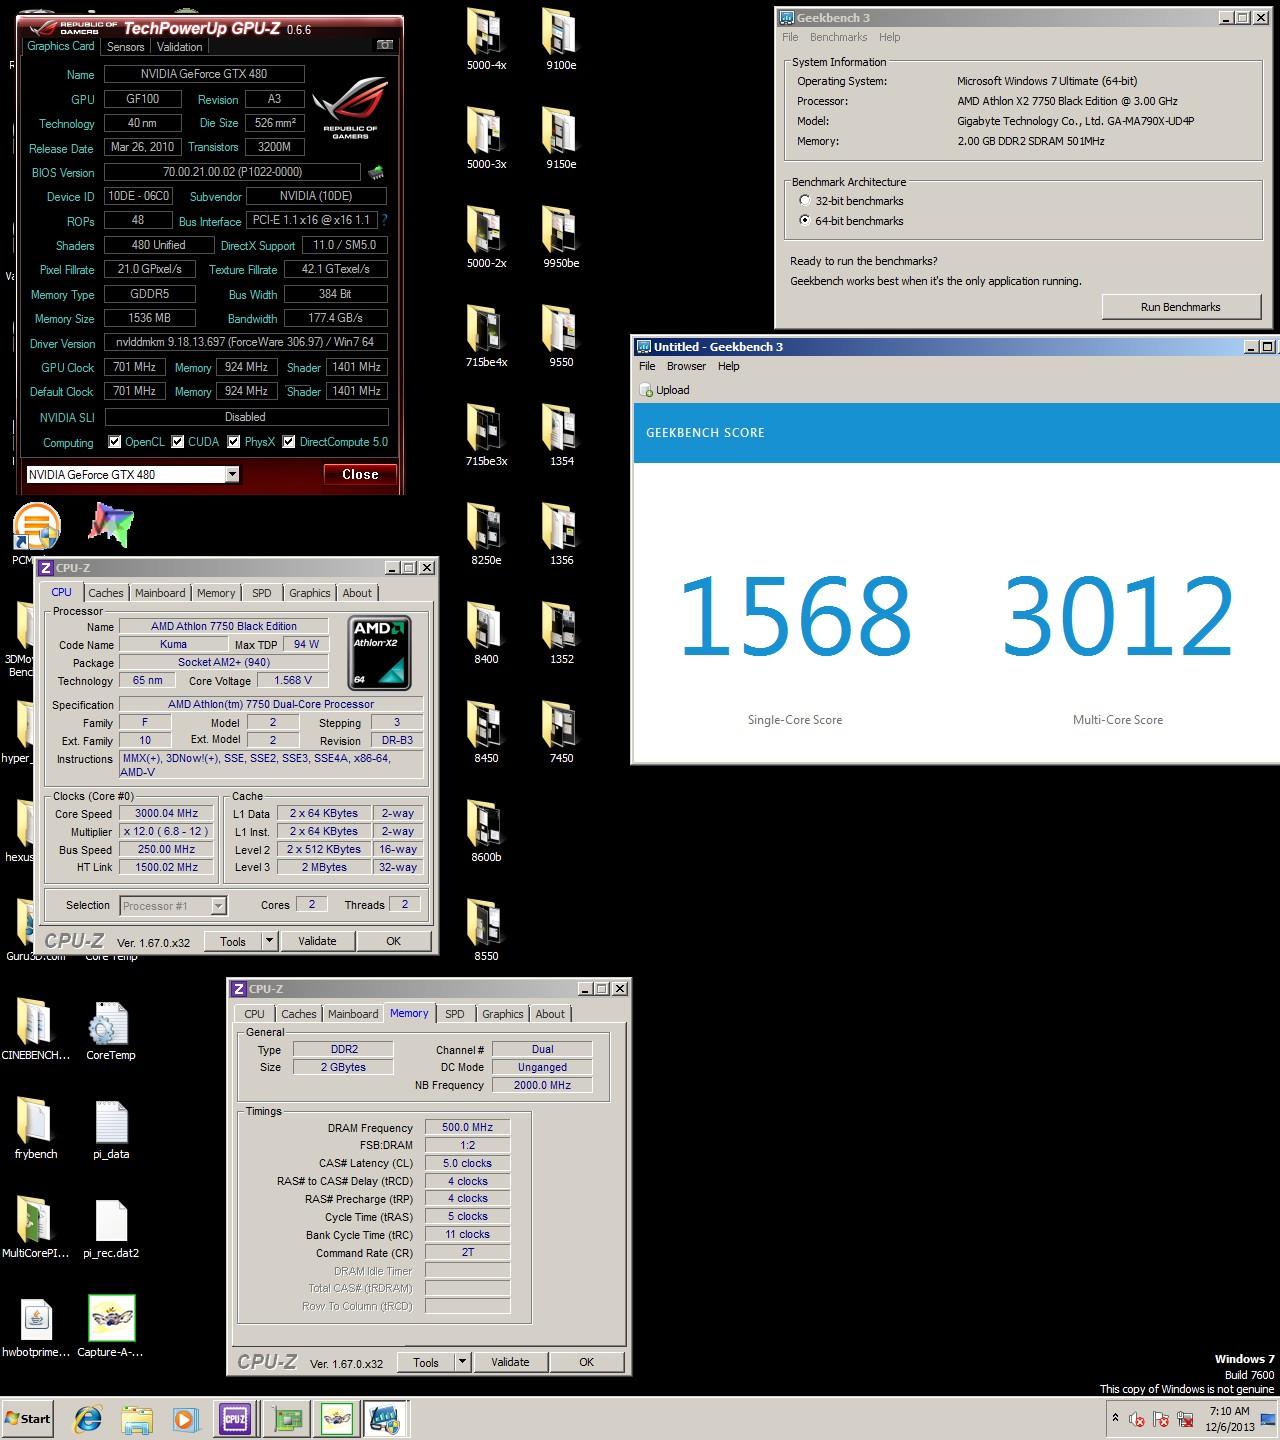This screenshot has width=1280, height=1440.
Task: Open SPD tab in lower CPU-Z window
Action: coord(455,1014)
